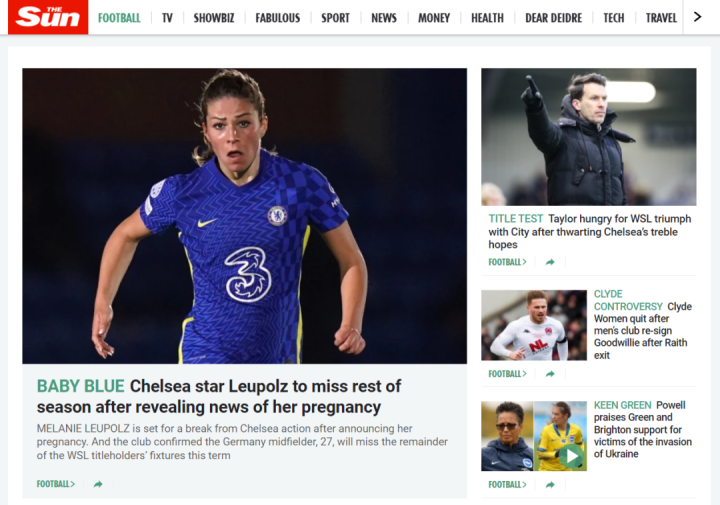Play the Brighton Ukraine support video
The width and height of the screenshot is (720, 505).
click(x=571, y=456)
